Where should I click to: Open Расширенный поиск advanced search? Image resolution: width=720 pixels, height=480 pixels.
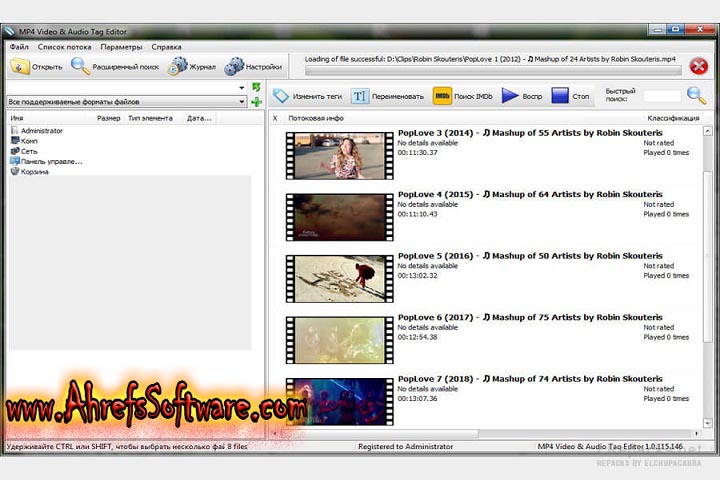[x=115, y=67]
